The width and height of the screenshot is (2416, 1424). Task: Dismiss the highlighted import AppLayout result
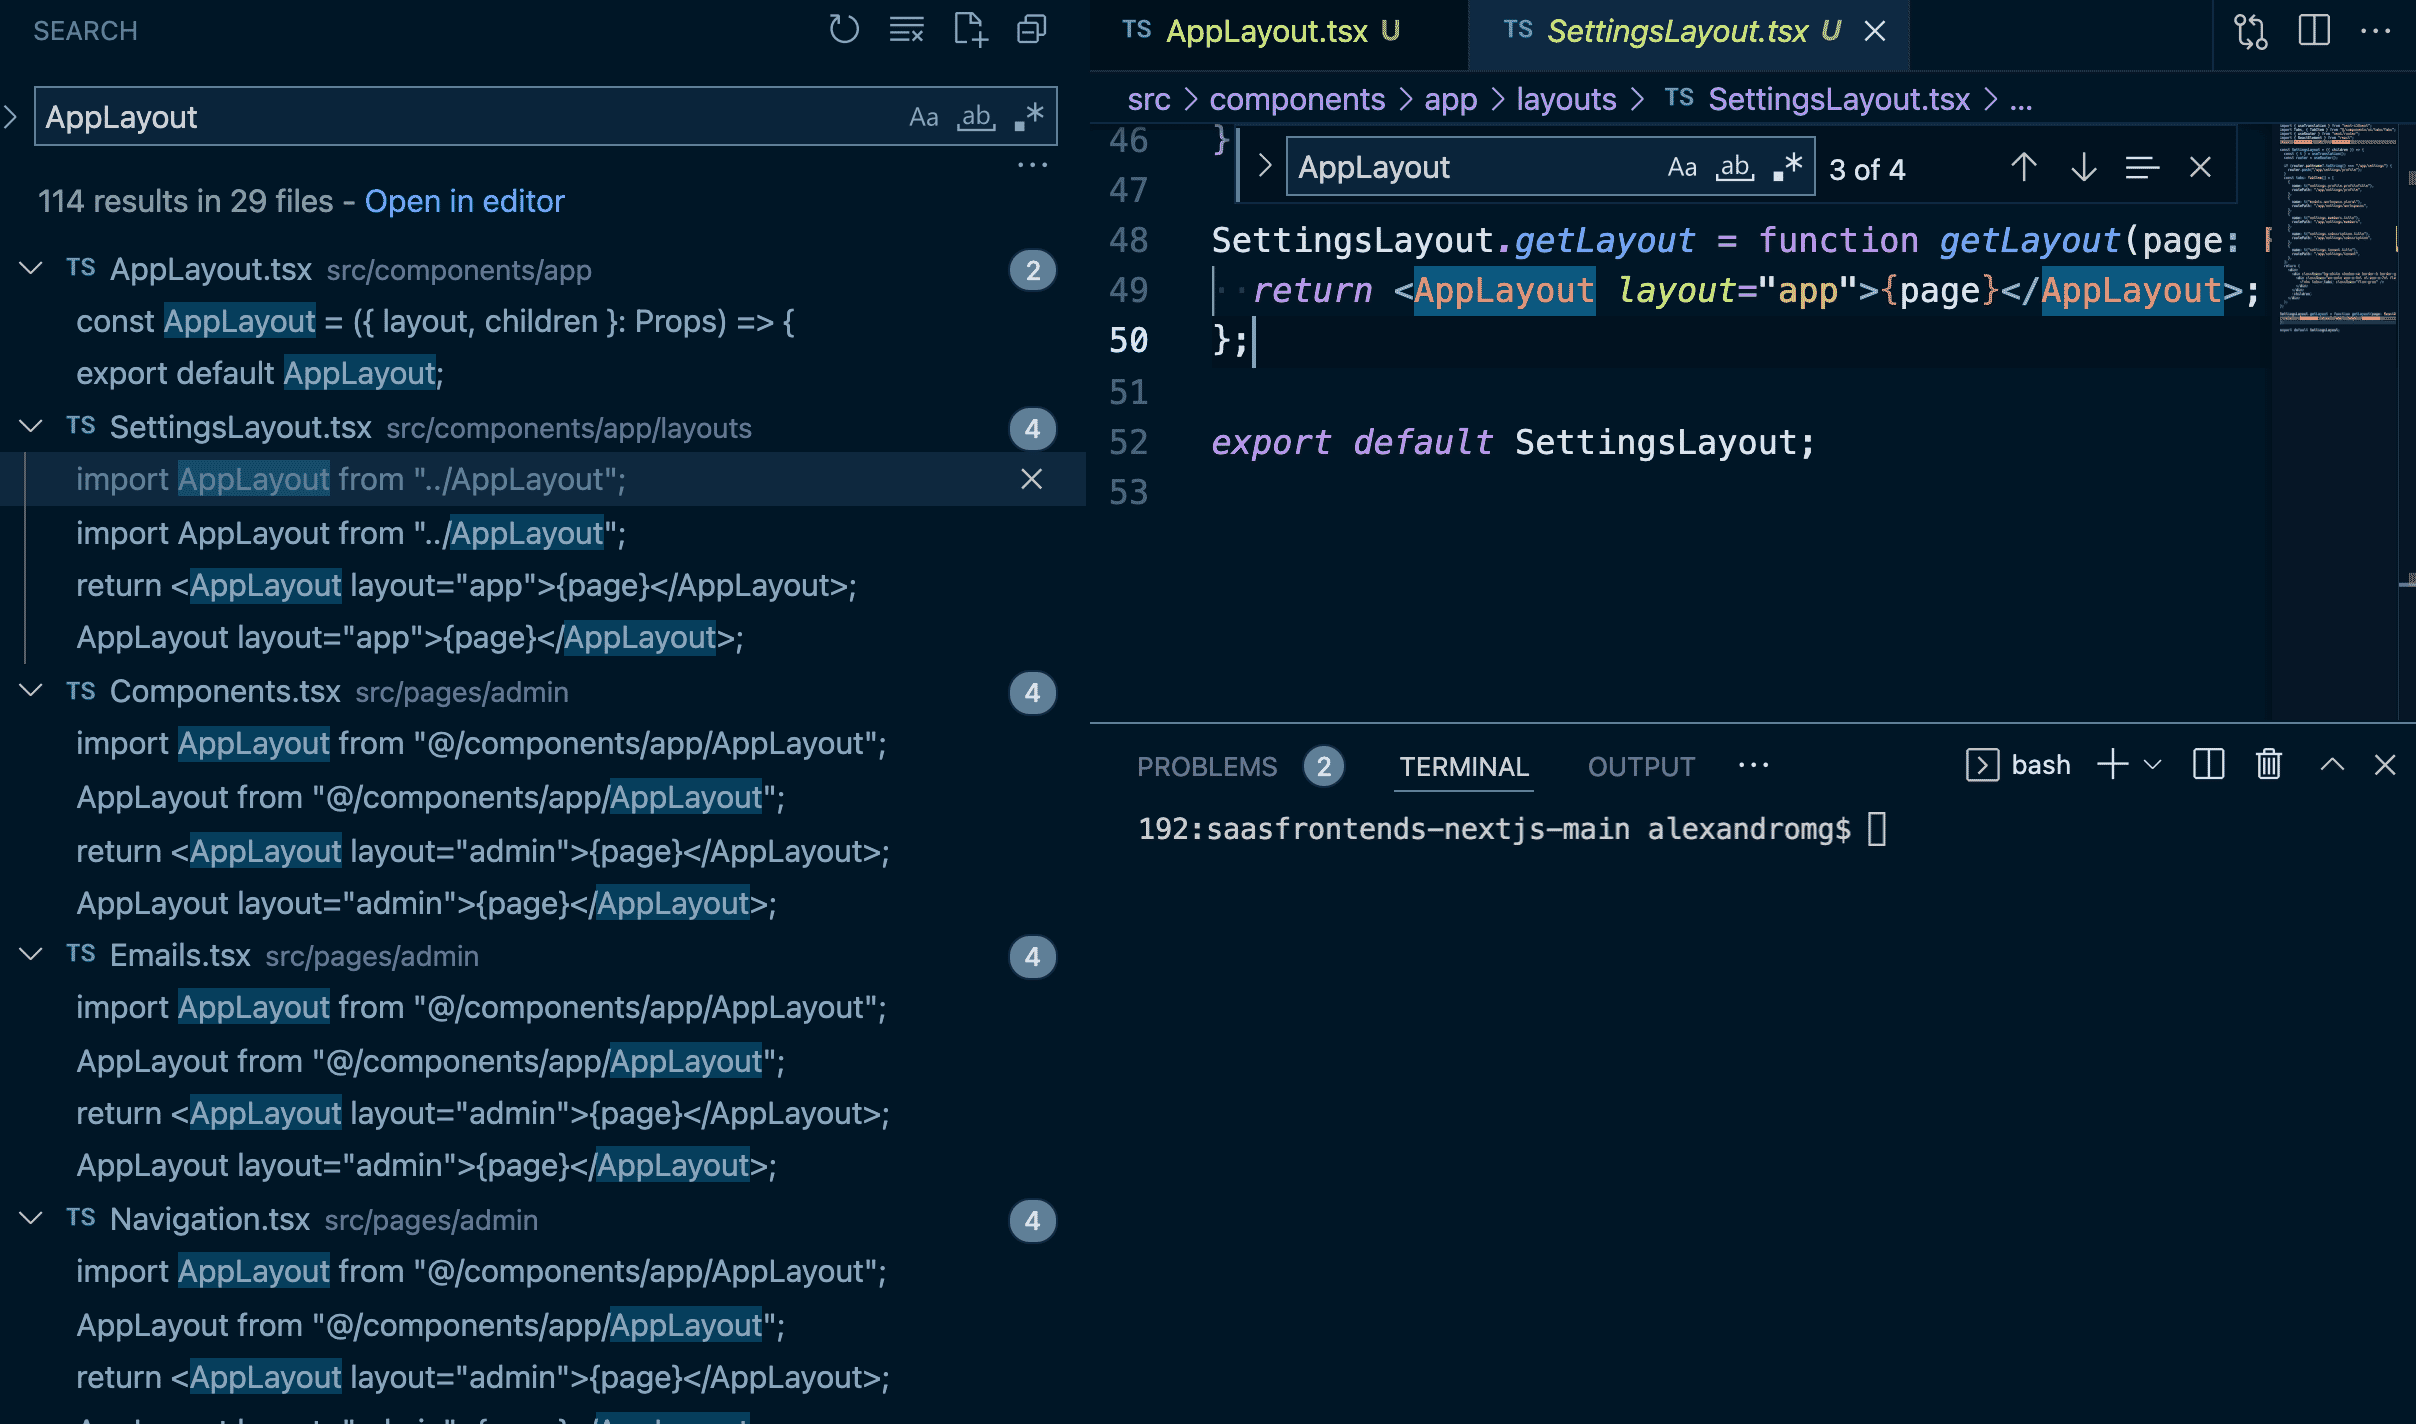[x=1032, y=479]
